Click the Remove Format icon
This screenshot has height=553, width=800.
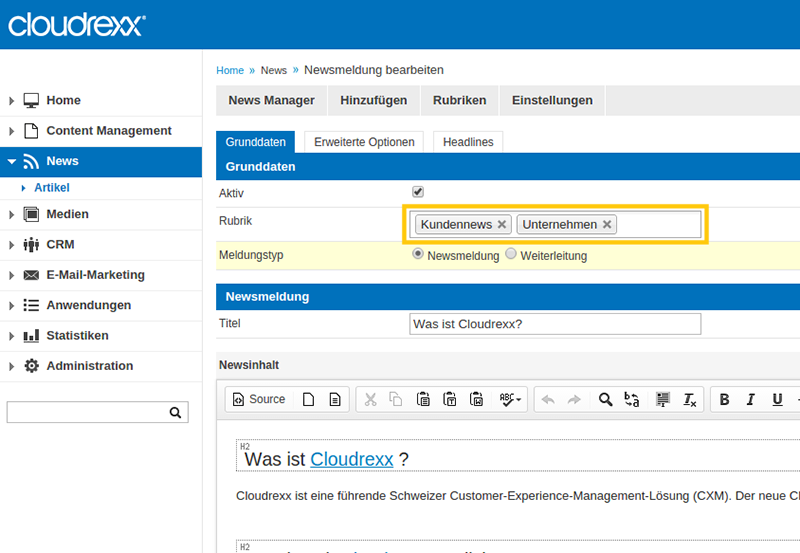[689, 399]
